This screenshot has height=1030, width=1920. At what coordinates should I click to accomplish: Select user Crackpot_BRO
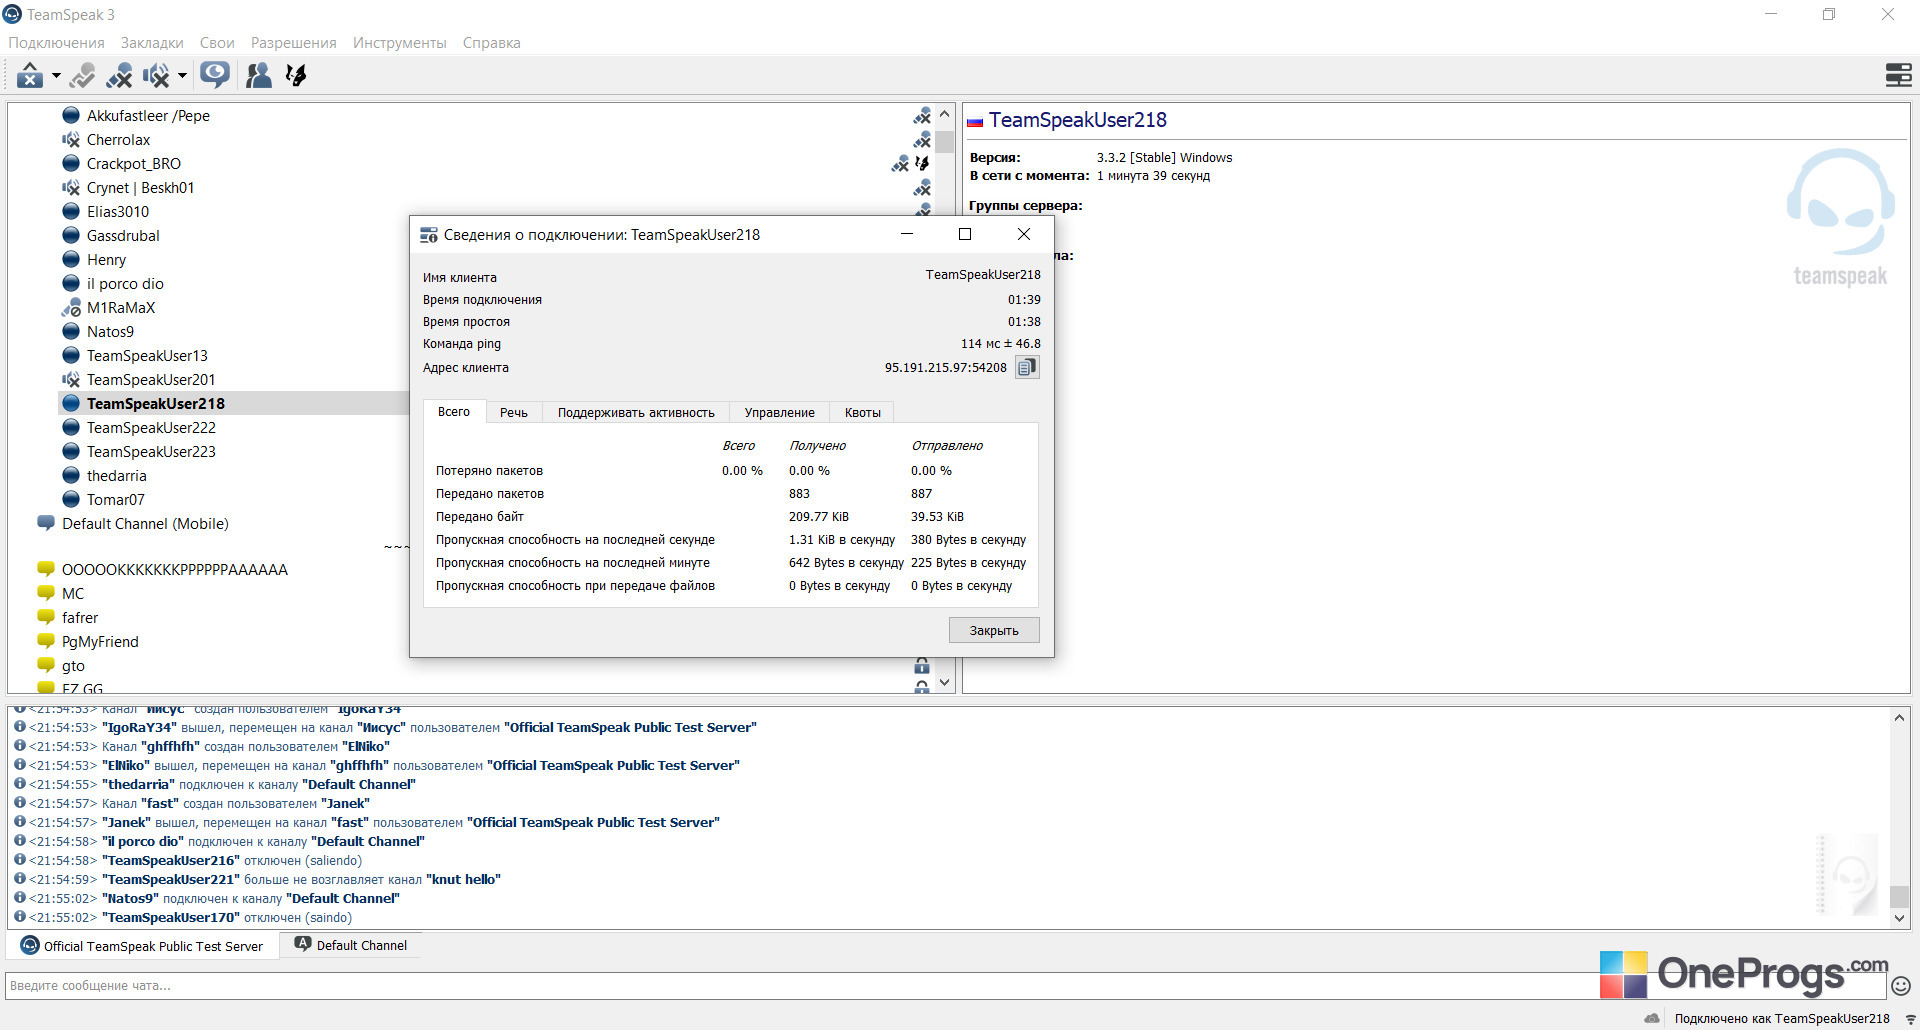134,164
